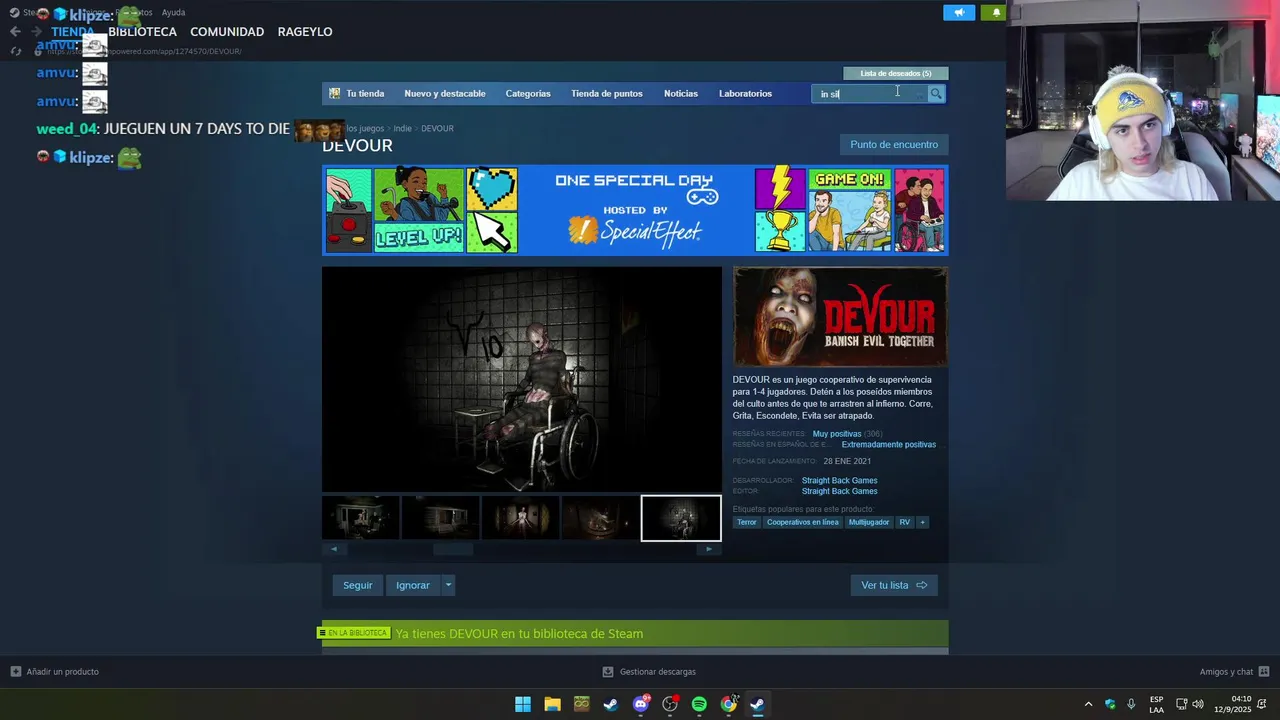The height and width of the screenshot is (720, 1280).
Task: Select the fourth screenshot thumbnail
Action: (x=601, y=518)
